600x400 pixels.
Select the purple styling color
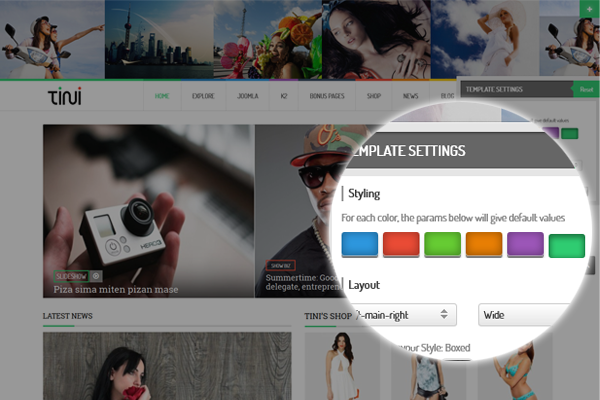click(525, 244)
